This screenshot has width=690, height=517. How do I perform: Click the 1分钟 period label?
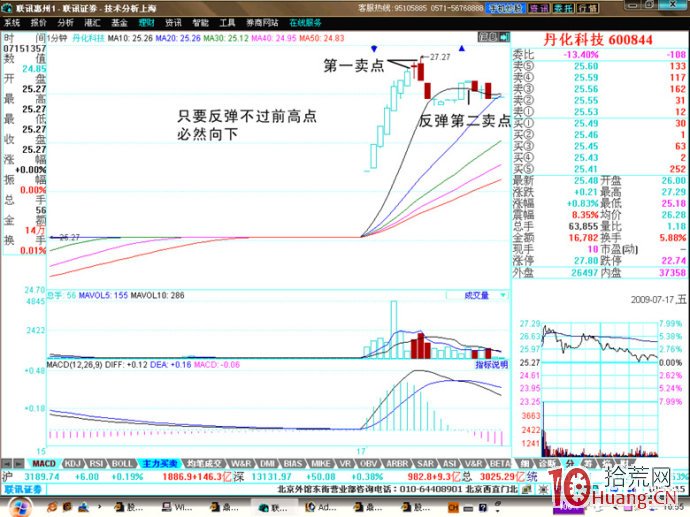click(57, 38)
